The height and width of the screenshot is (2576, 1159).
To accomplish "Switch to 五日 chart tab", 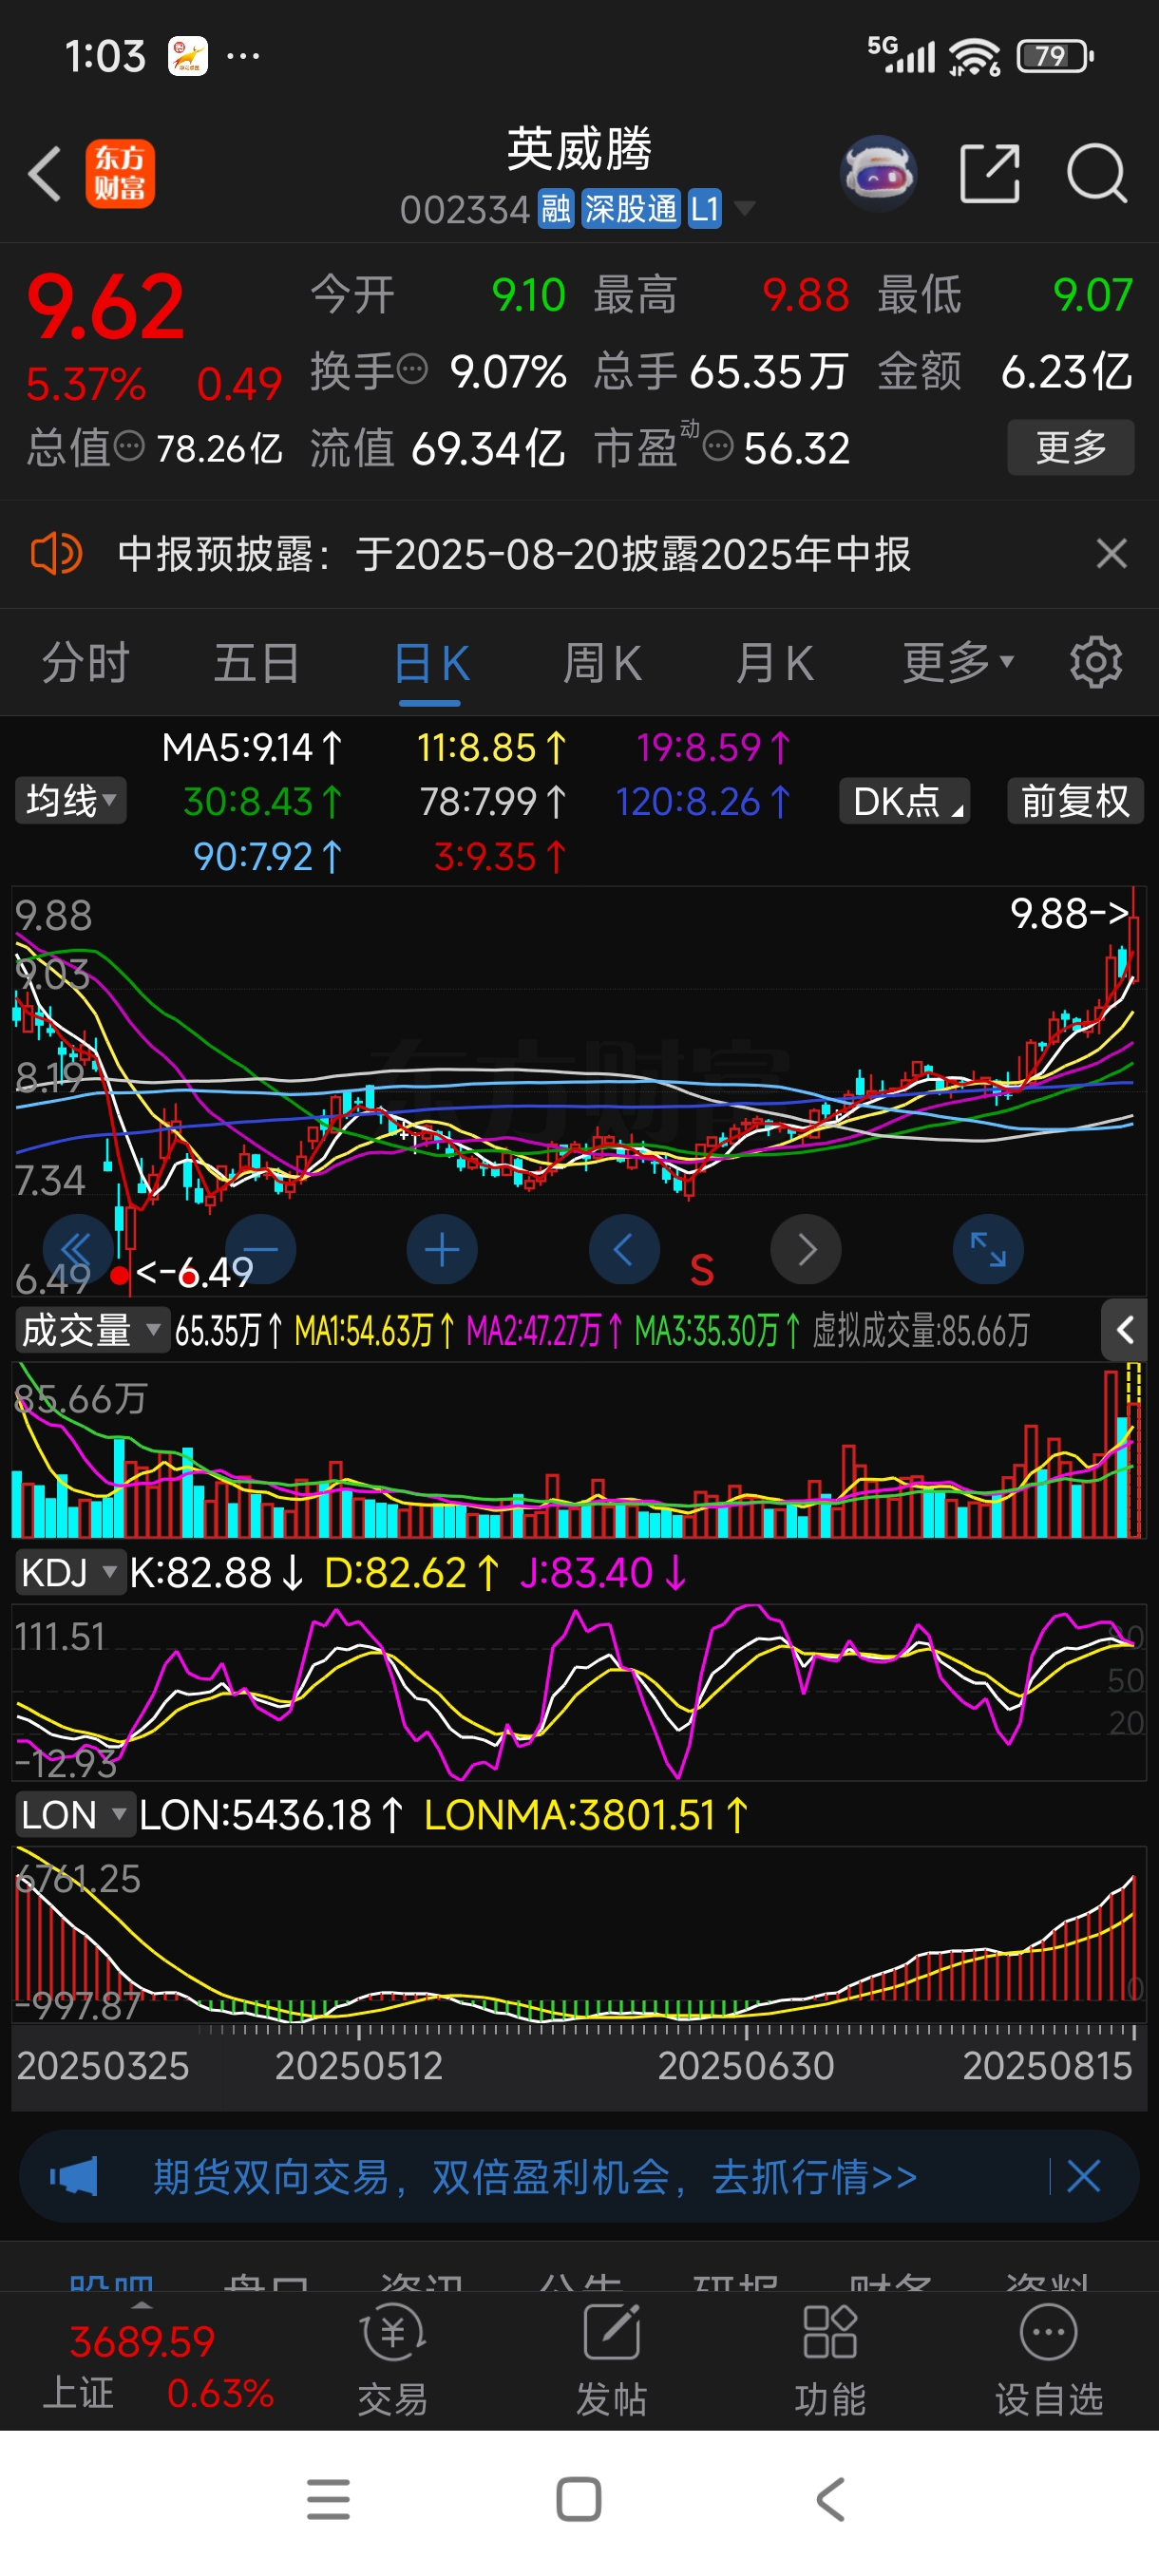I will coord(257,662).
